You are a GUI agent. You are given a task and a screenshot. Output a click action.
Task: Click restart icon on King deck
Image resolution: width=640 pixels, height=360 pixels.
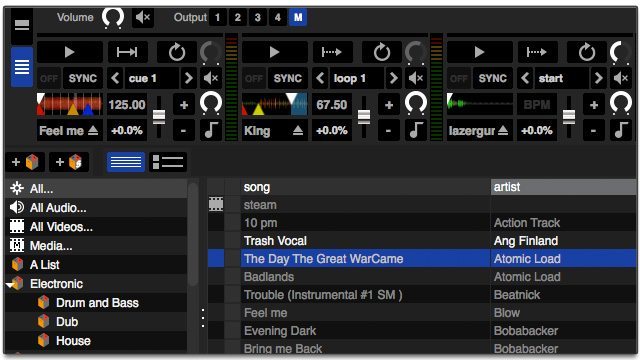tap(382, 52)
